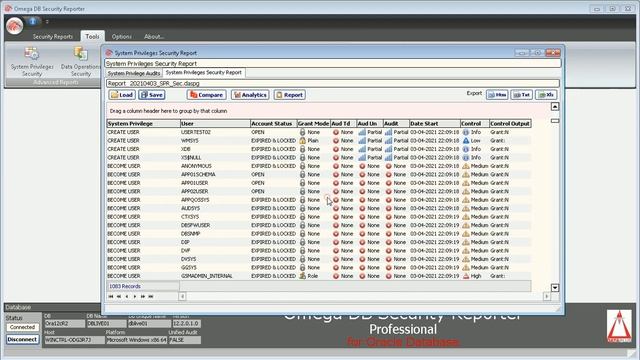Click the Report button
Viewport: 640px width, 360px height.
[x=290, y=95]
